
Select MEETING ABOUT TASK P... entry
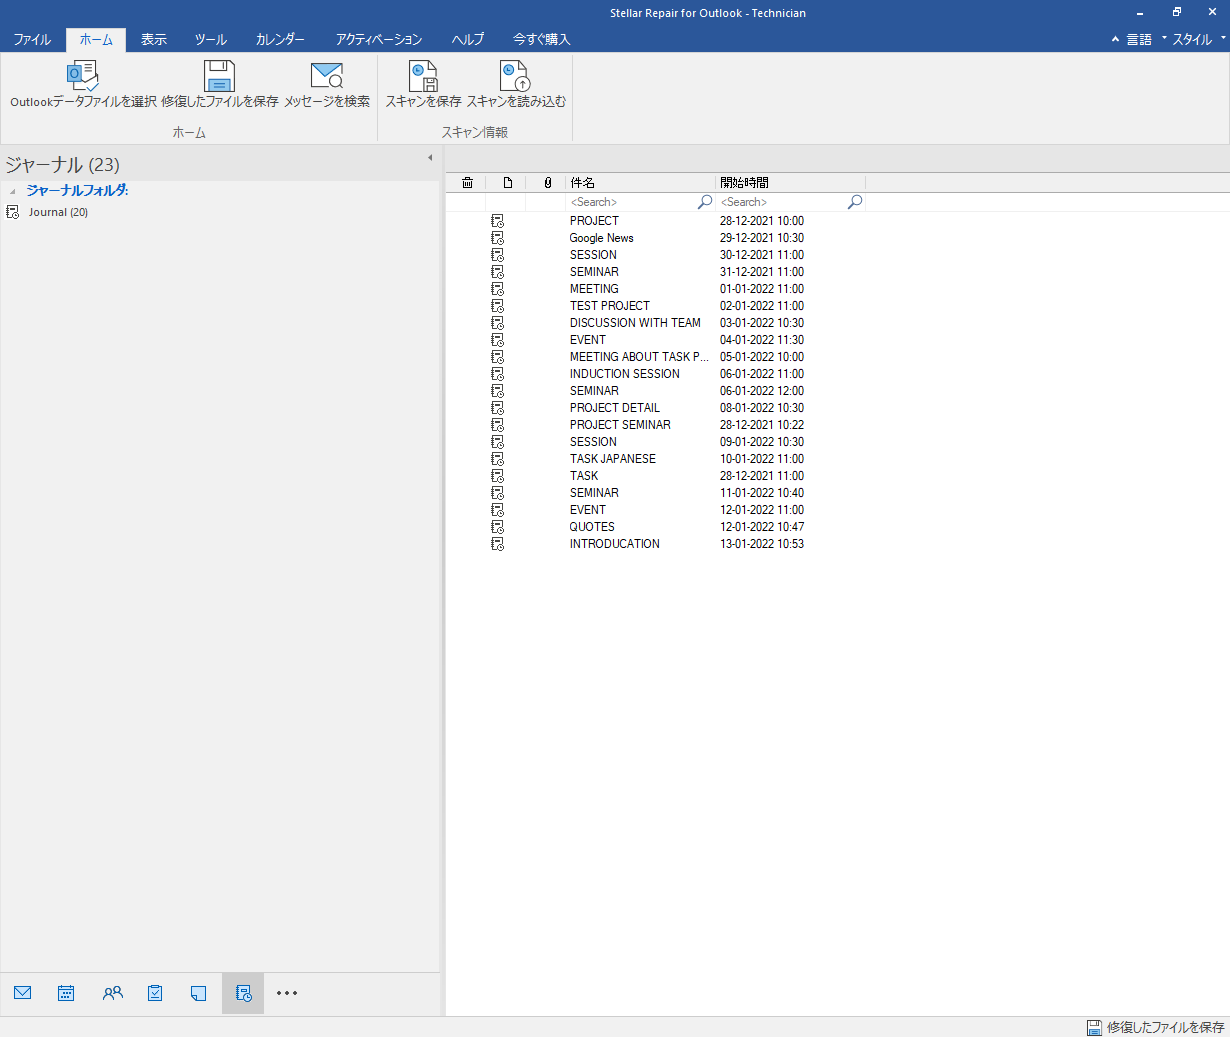[639, 357]
